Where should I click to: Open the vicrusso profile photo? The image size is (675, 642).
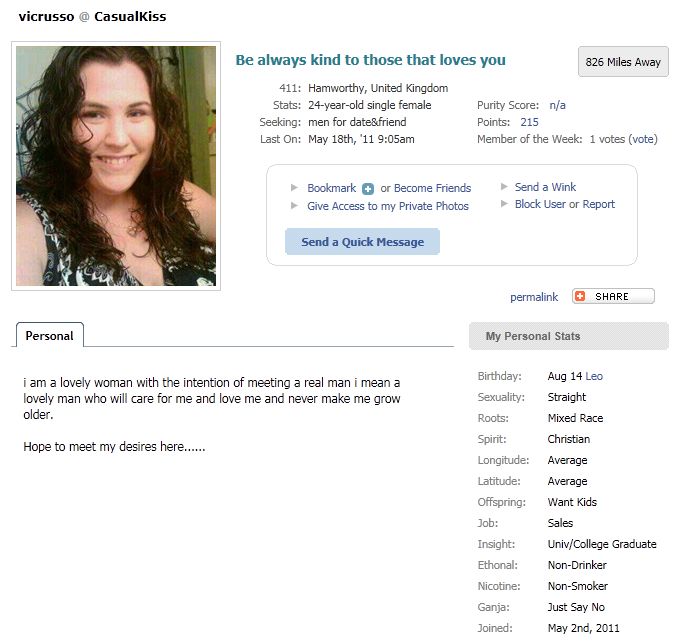pyautogui.click(x=116, y=166)
